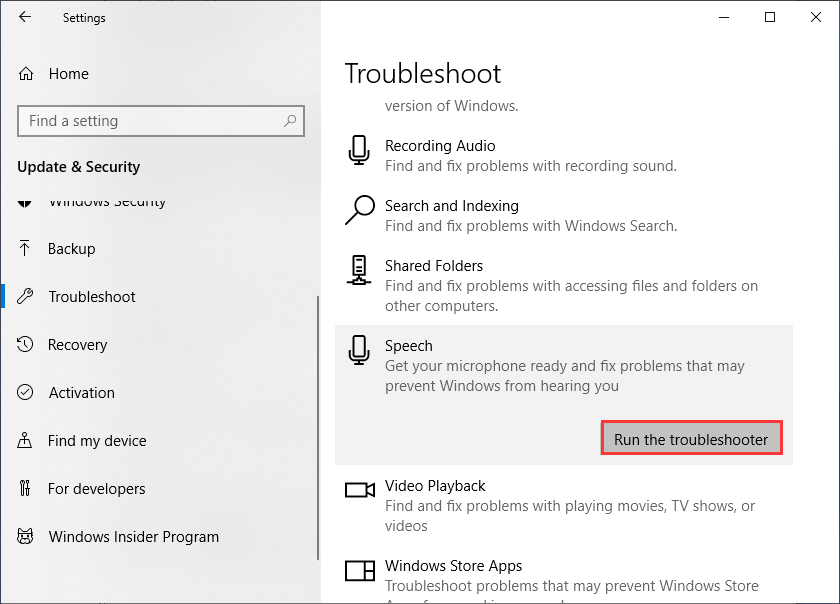Click the Troubleshoot wrench icon
This screenshot has height=604, width=840.
point(25,296)
